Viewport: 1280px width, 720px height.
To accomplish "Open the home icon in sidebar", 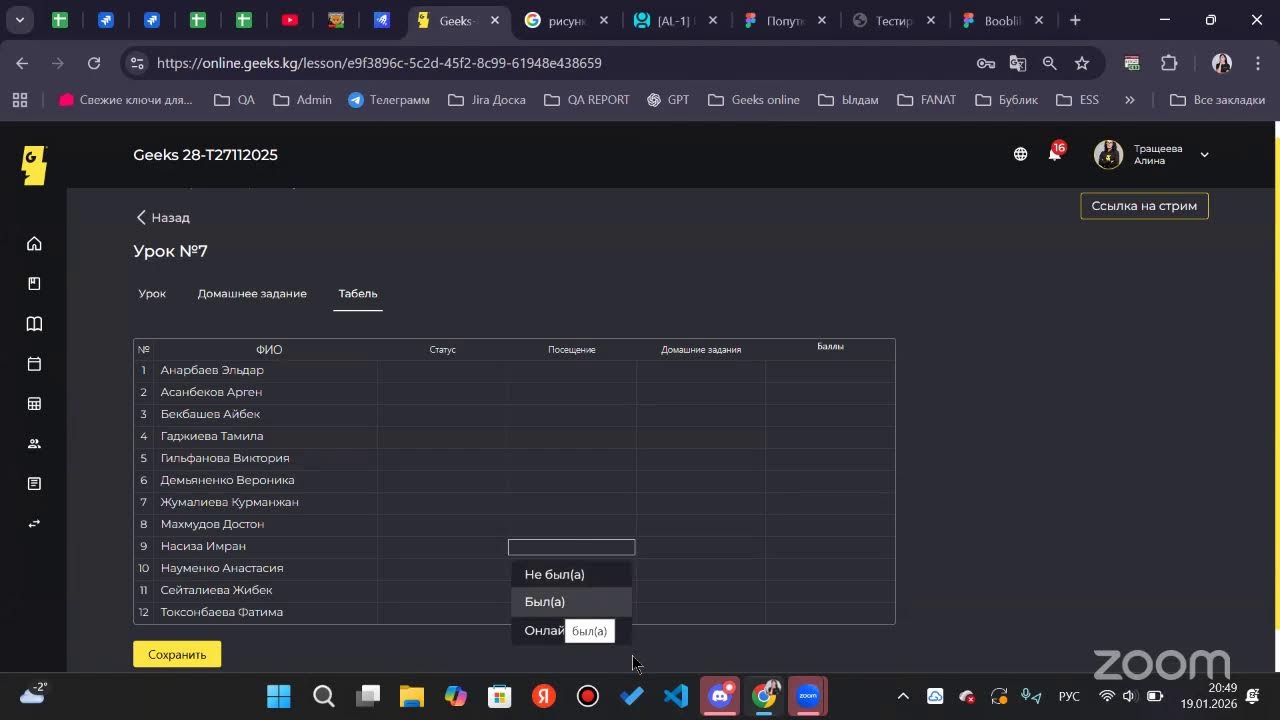I will click(x=34, y=244).
